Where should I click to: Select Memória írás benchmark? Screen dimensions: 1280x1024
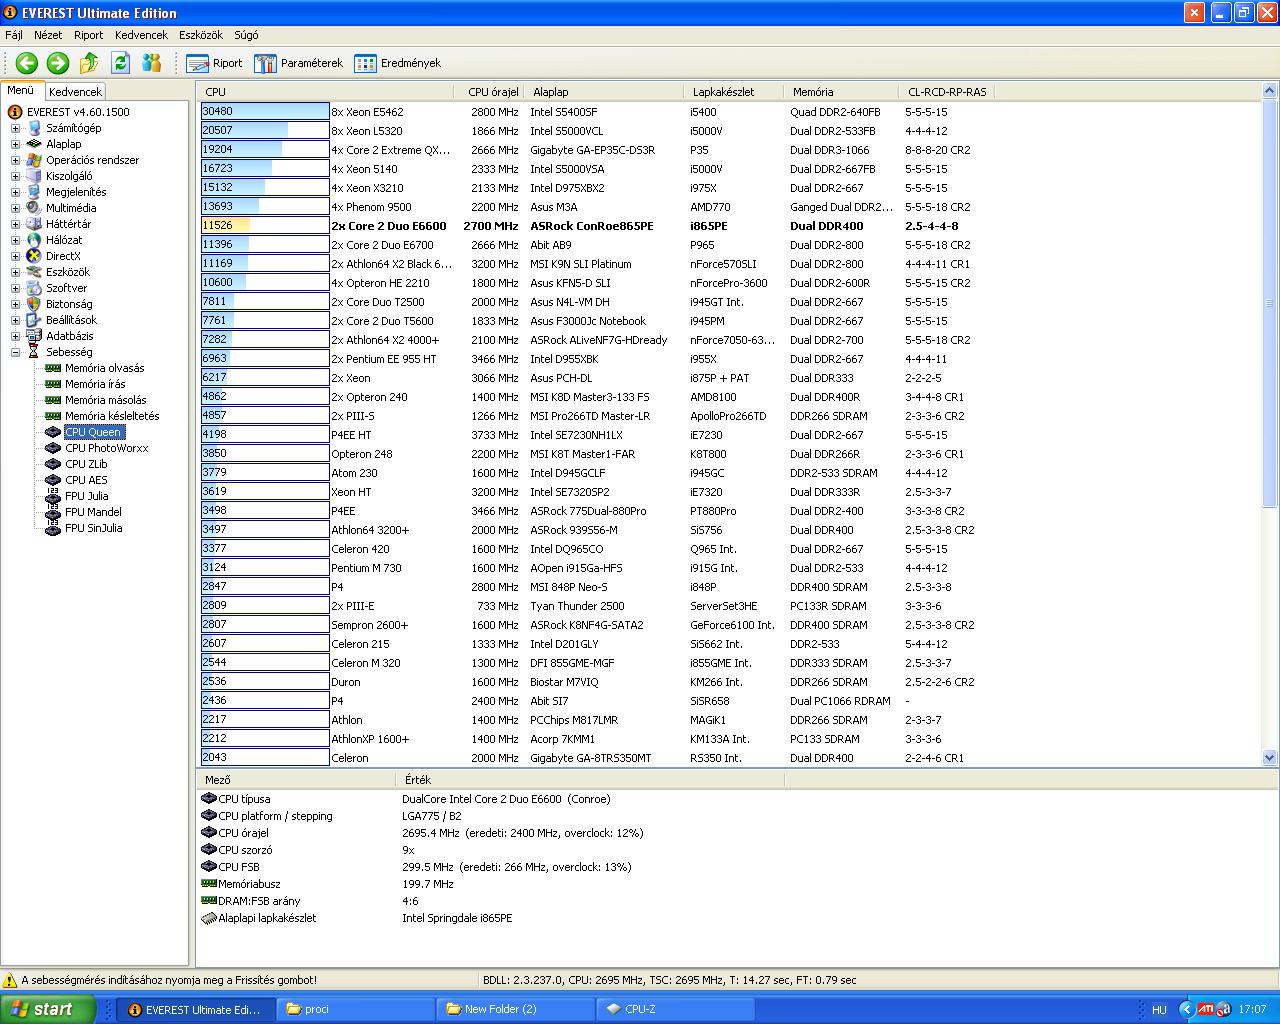[x=95, y=384]
